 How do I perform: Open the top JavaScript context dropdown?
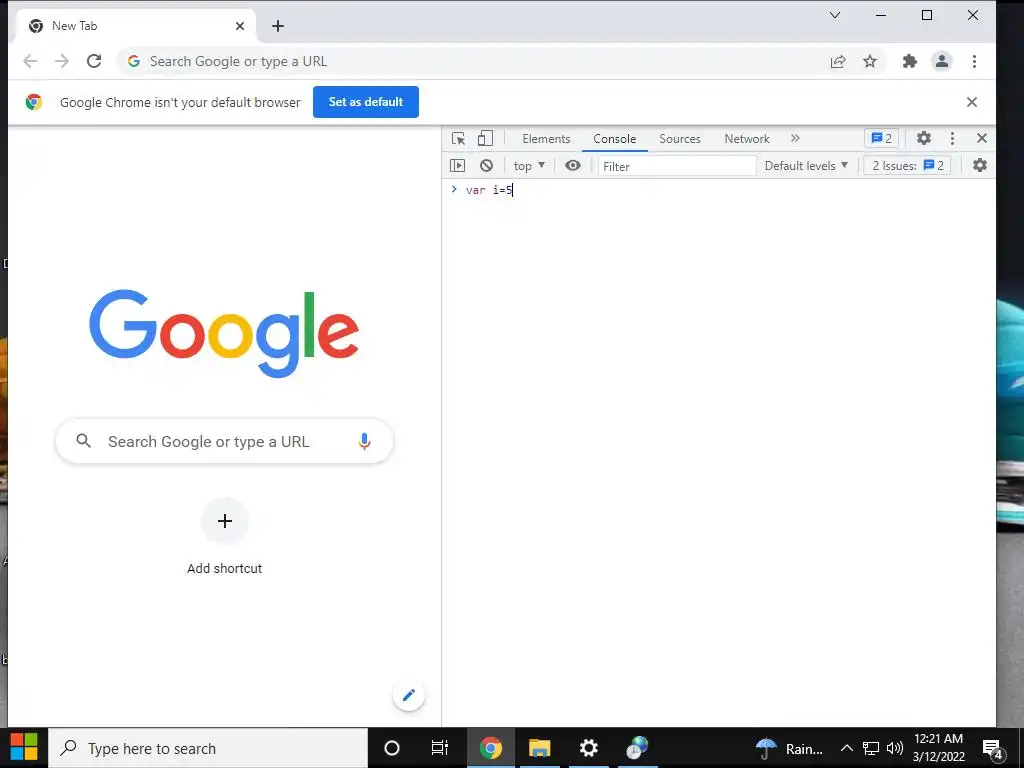pos(529,166)
